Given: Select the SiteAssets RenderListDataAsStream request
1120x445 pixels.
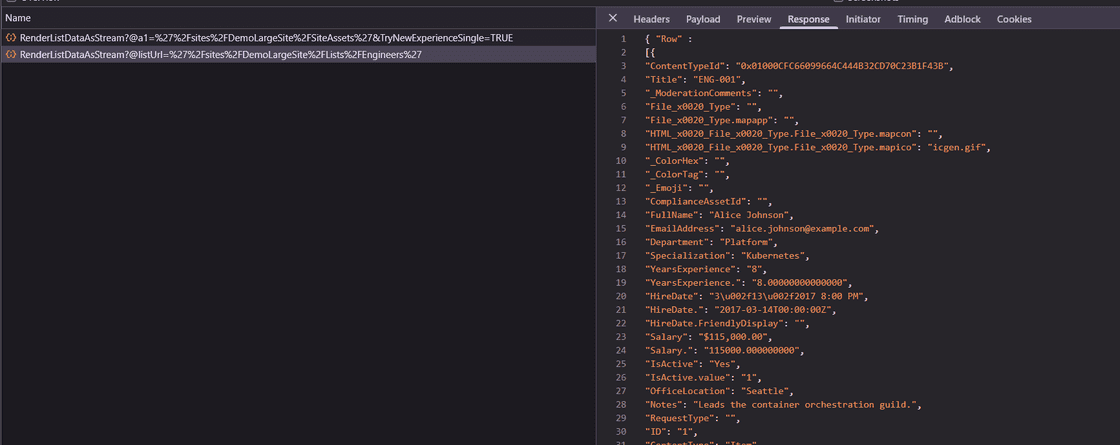Looking at the screenshot, I should tap(298, 38).
